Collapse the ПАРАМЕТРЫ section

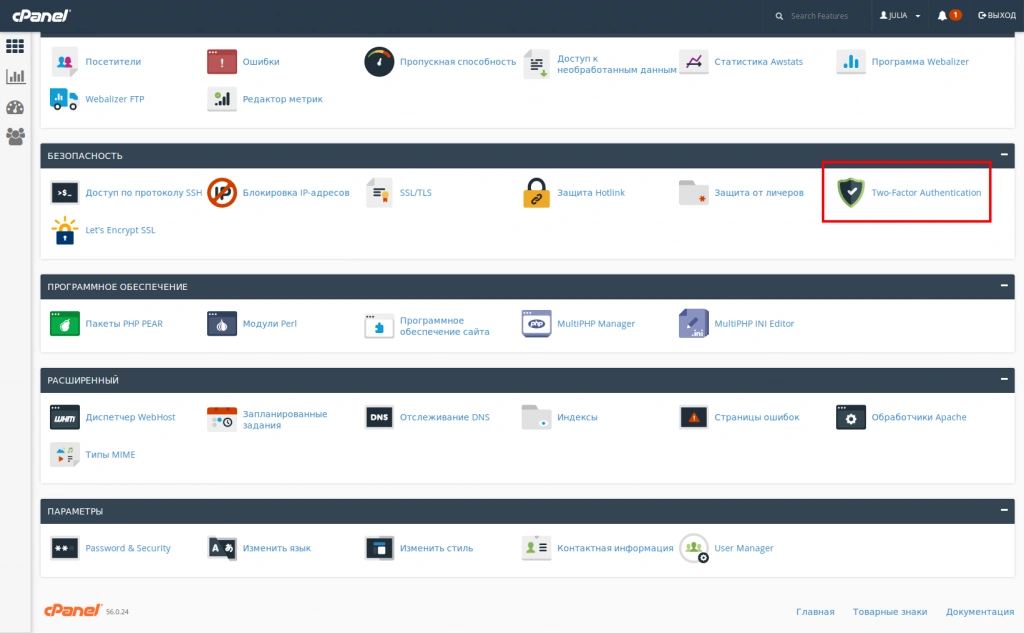click(x=1004, y=510)
